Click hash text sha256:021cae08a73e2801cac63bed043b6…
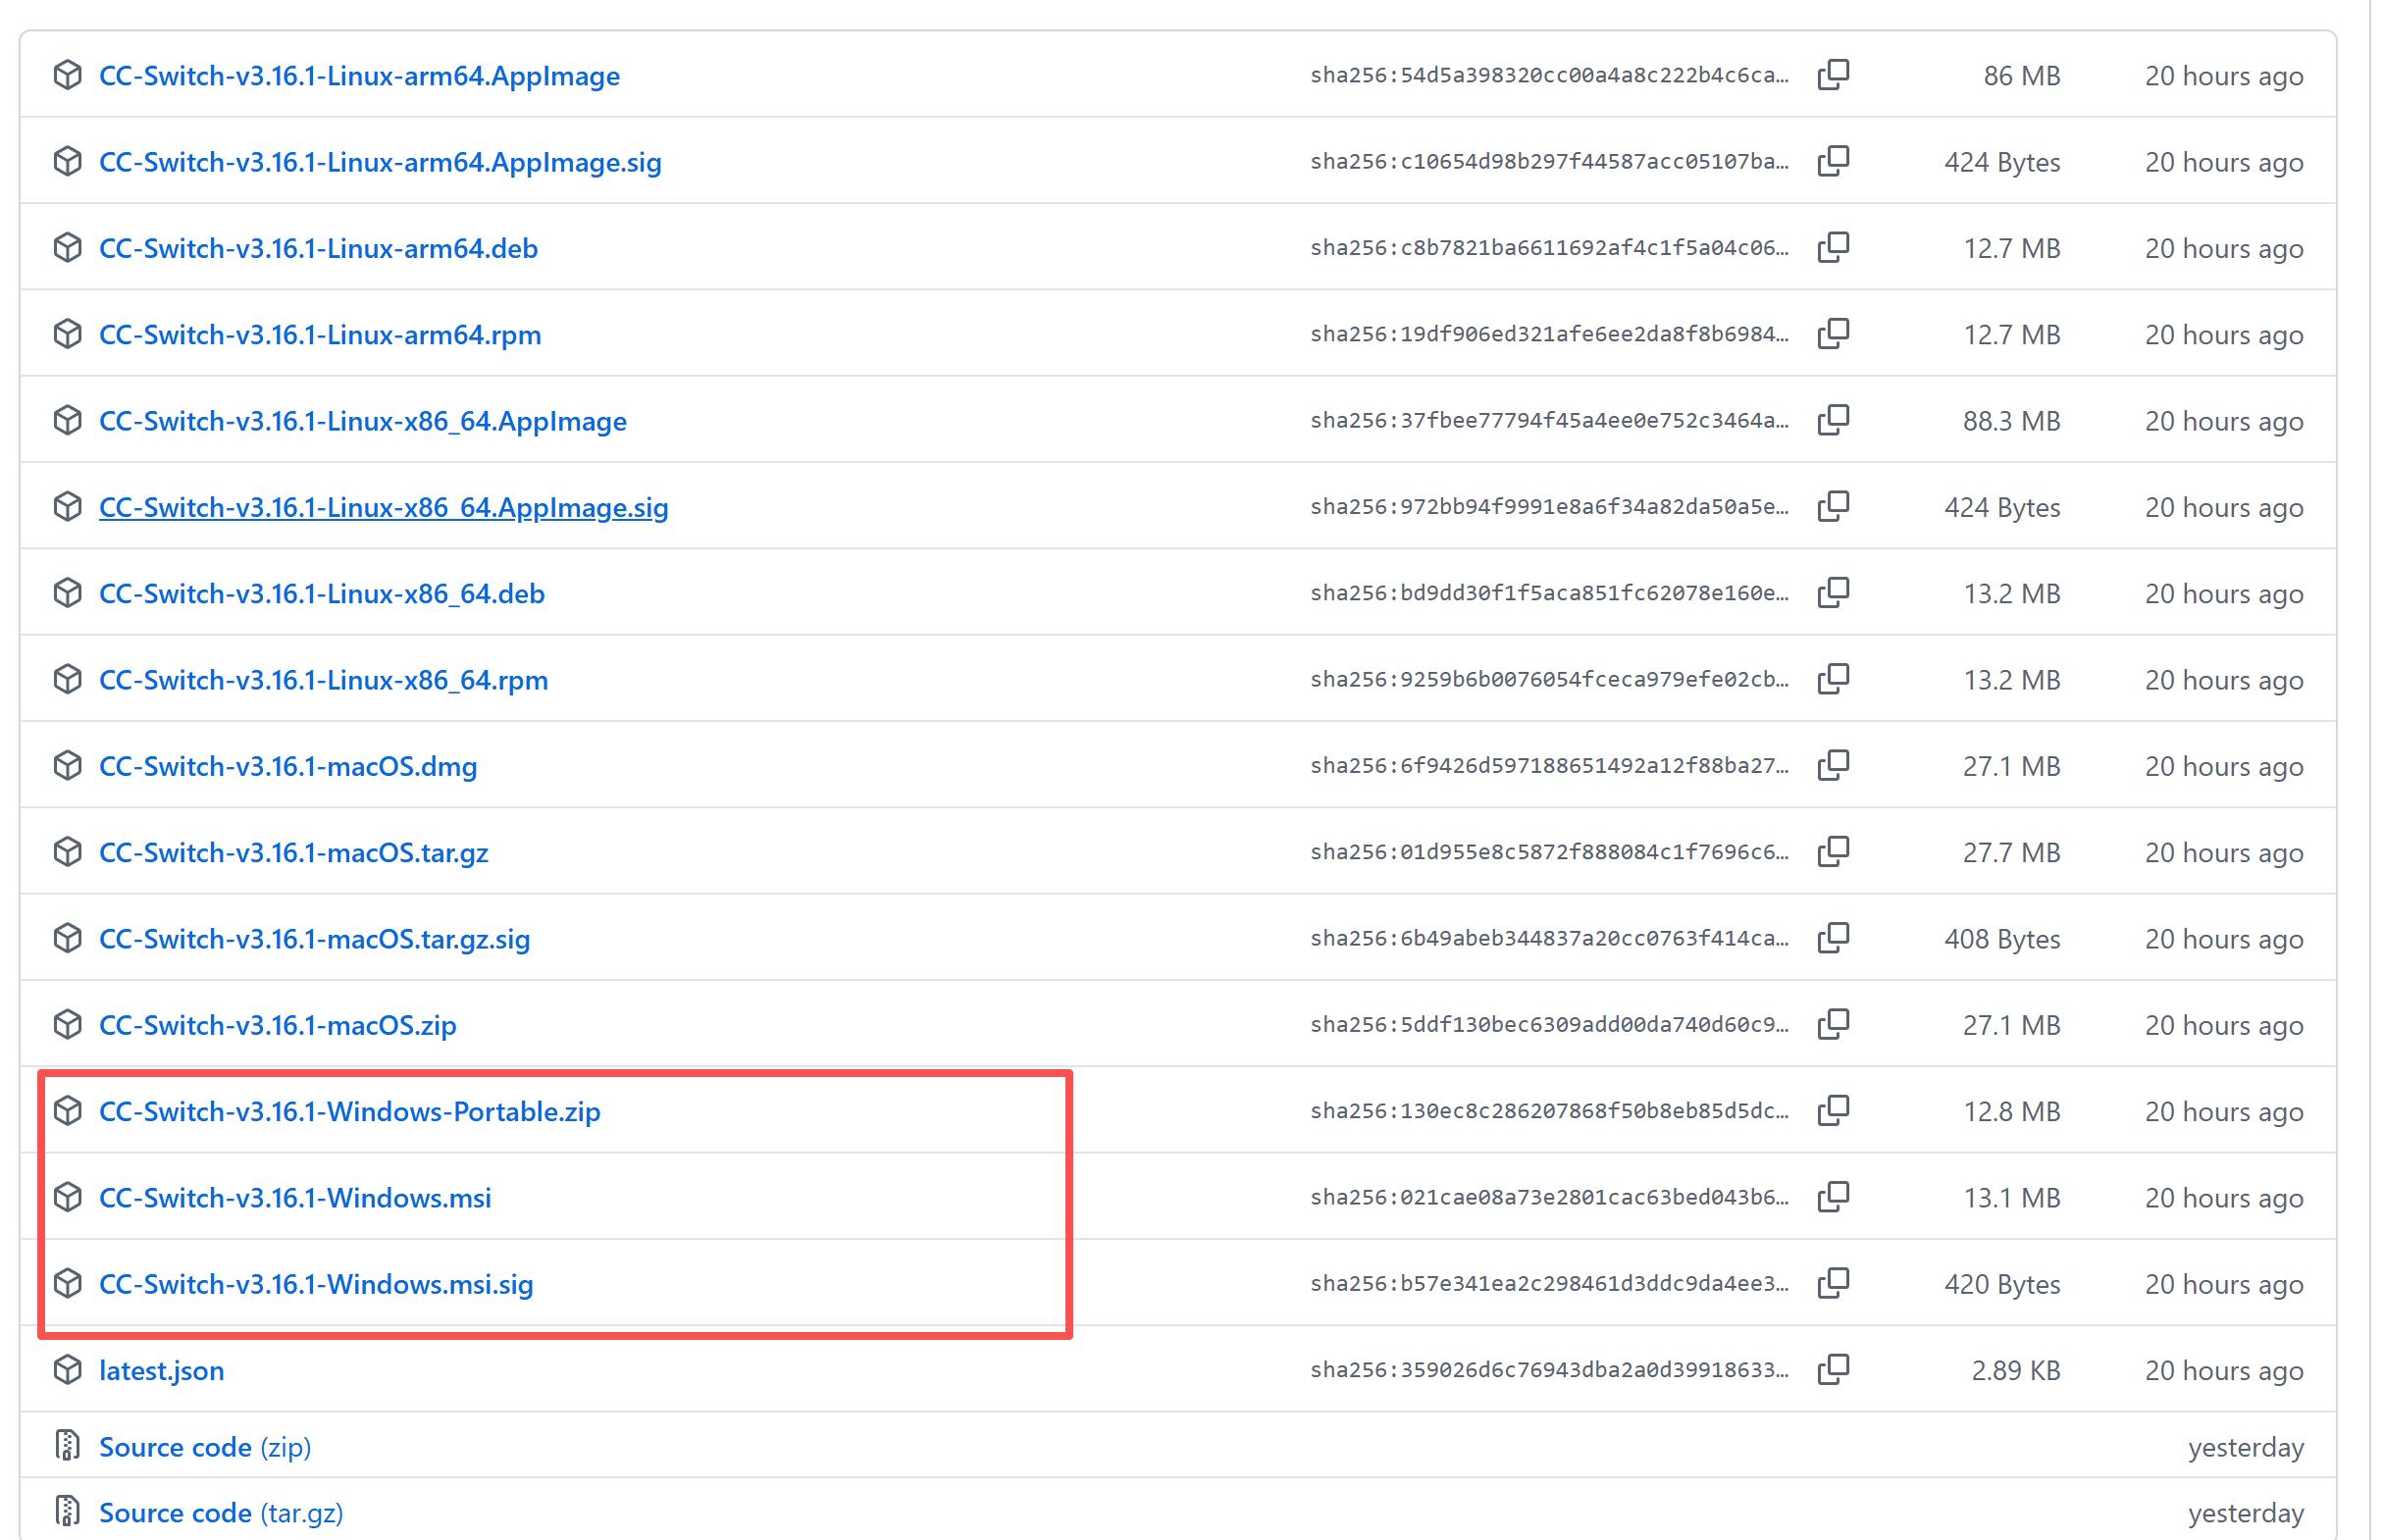The width and height of the screenshot is (2384, 1540). 1549,1197
